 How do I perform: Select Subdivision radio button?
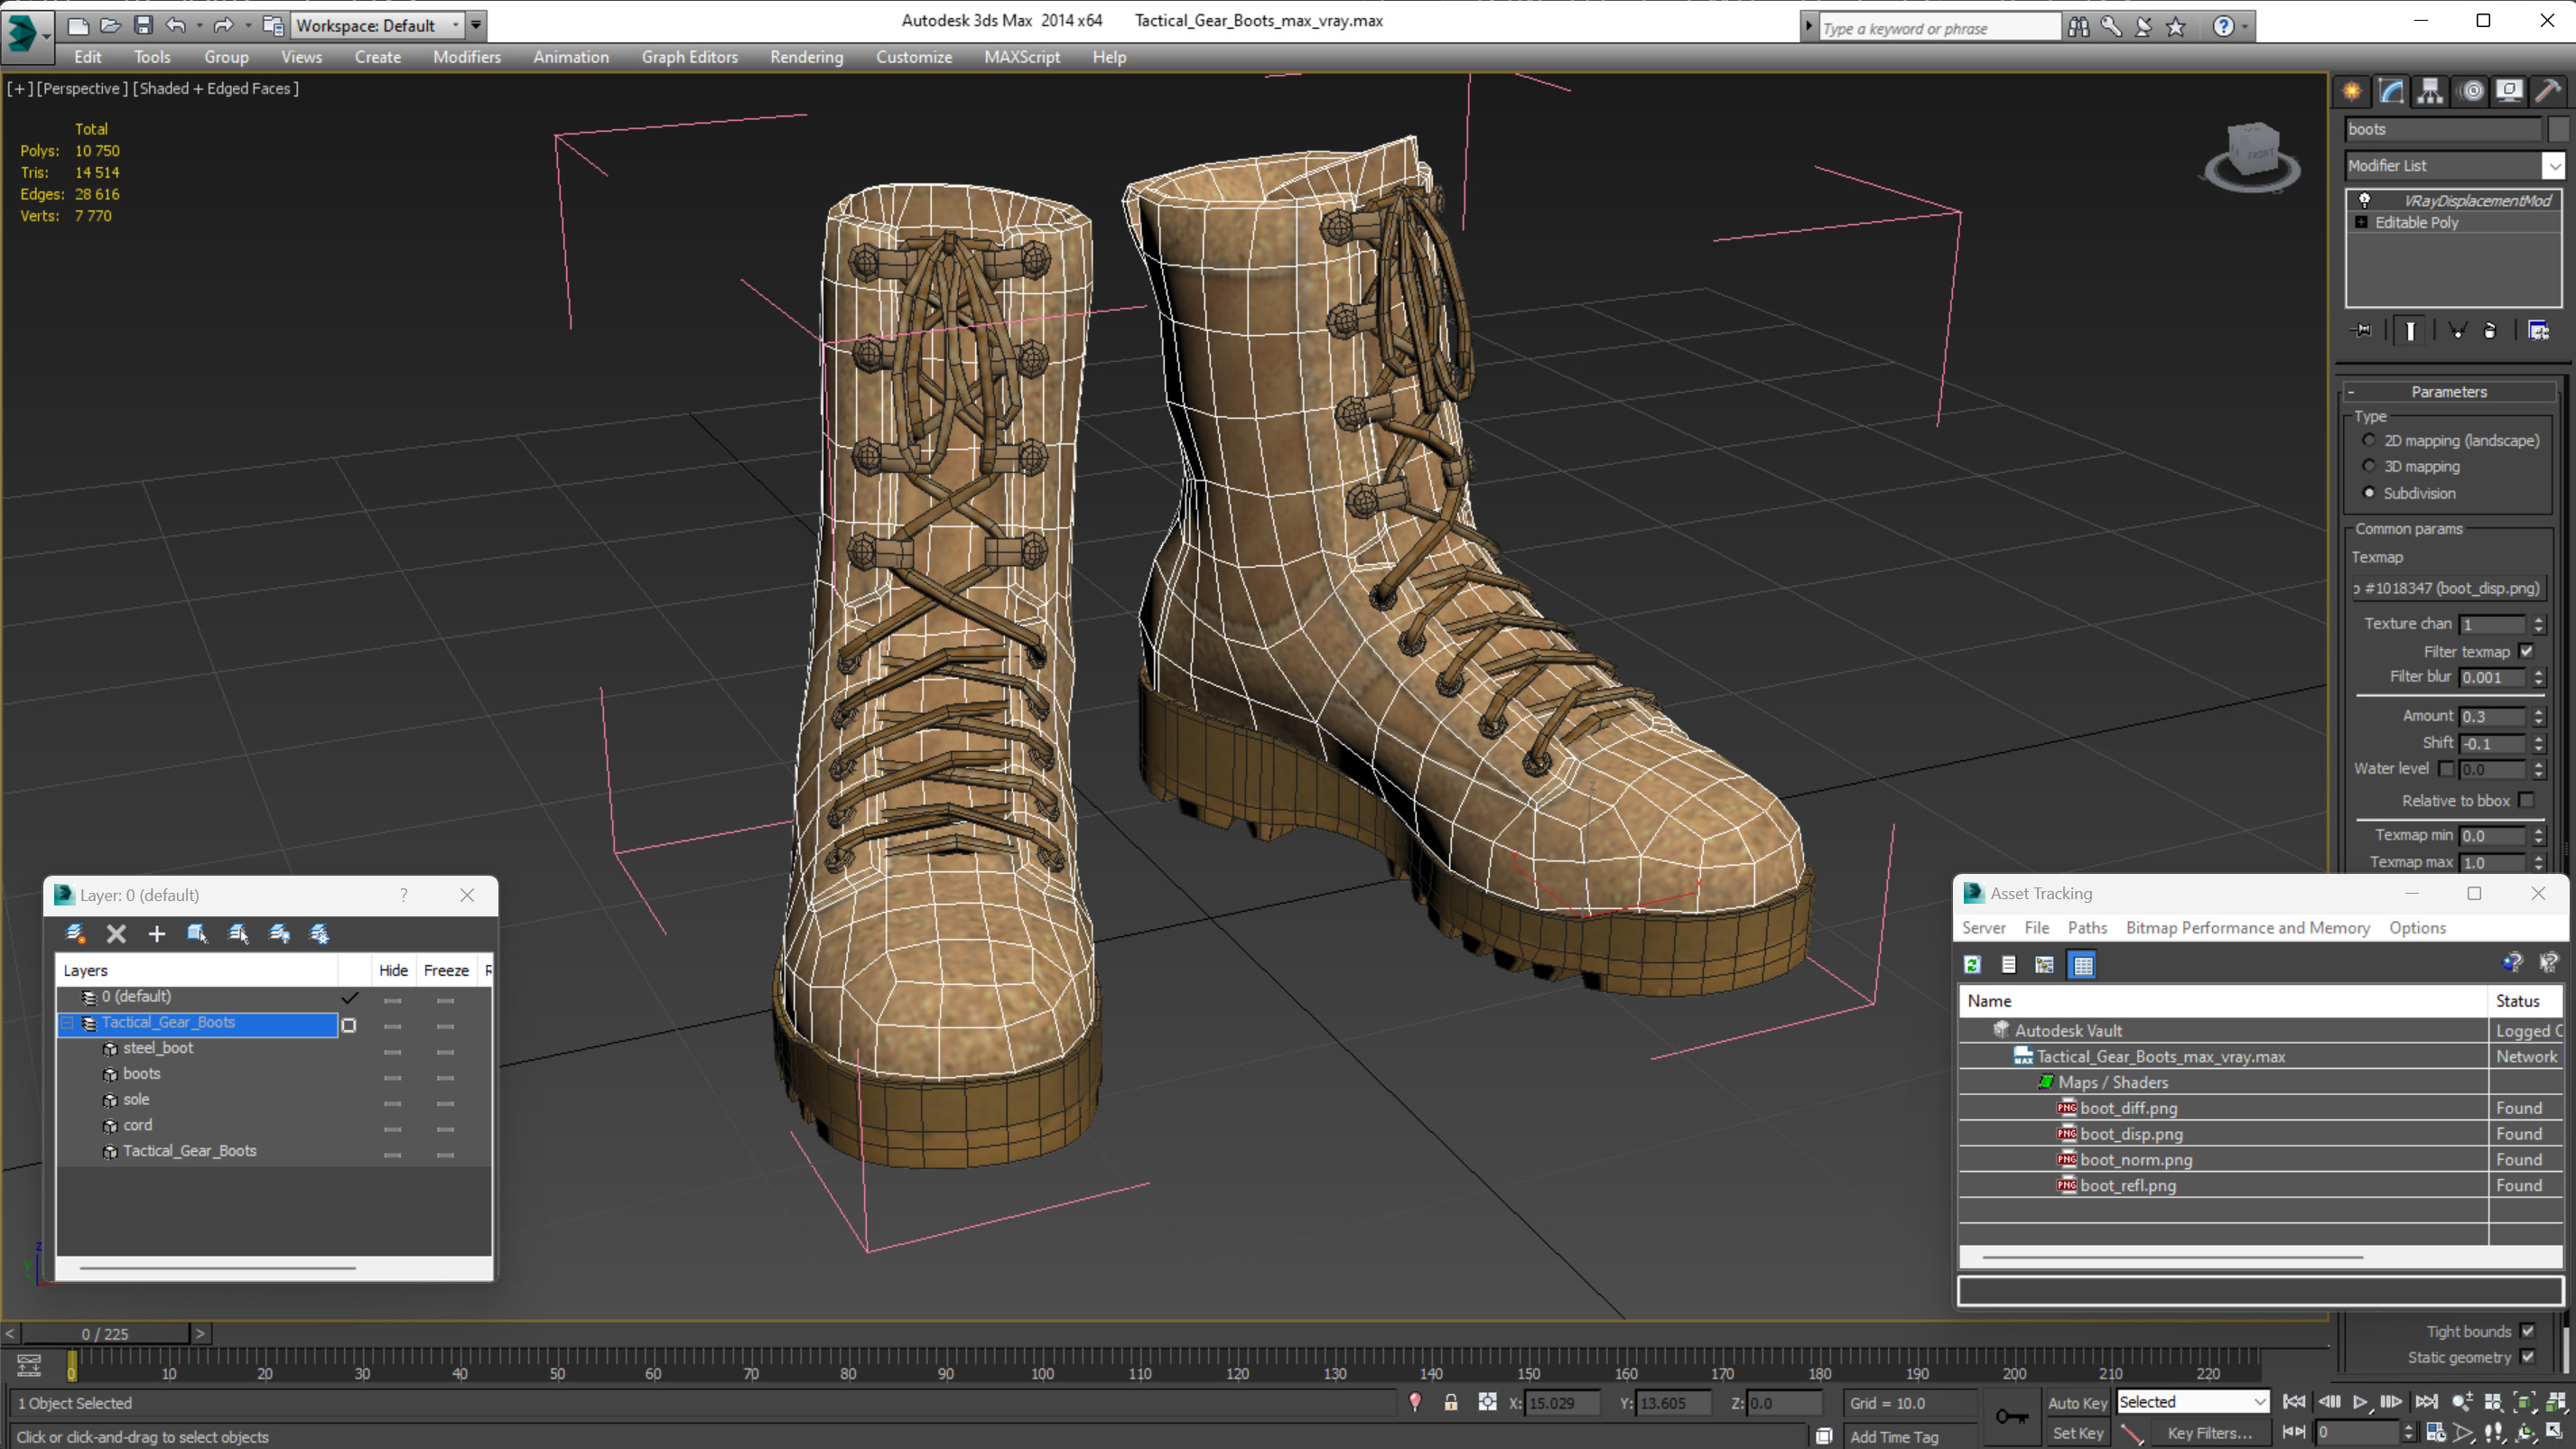click(2369, 493)
